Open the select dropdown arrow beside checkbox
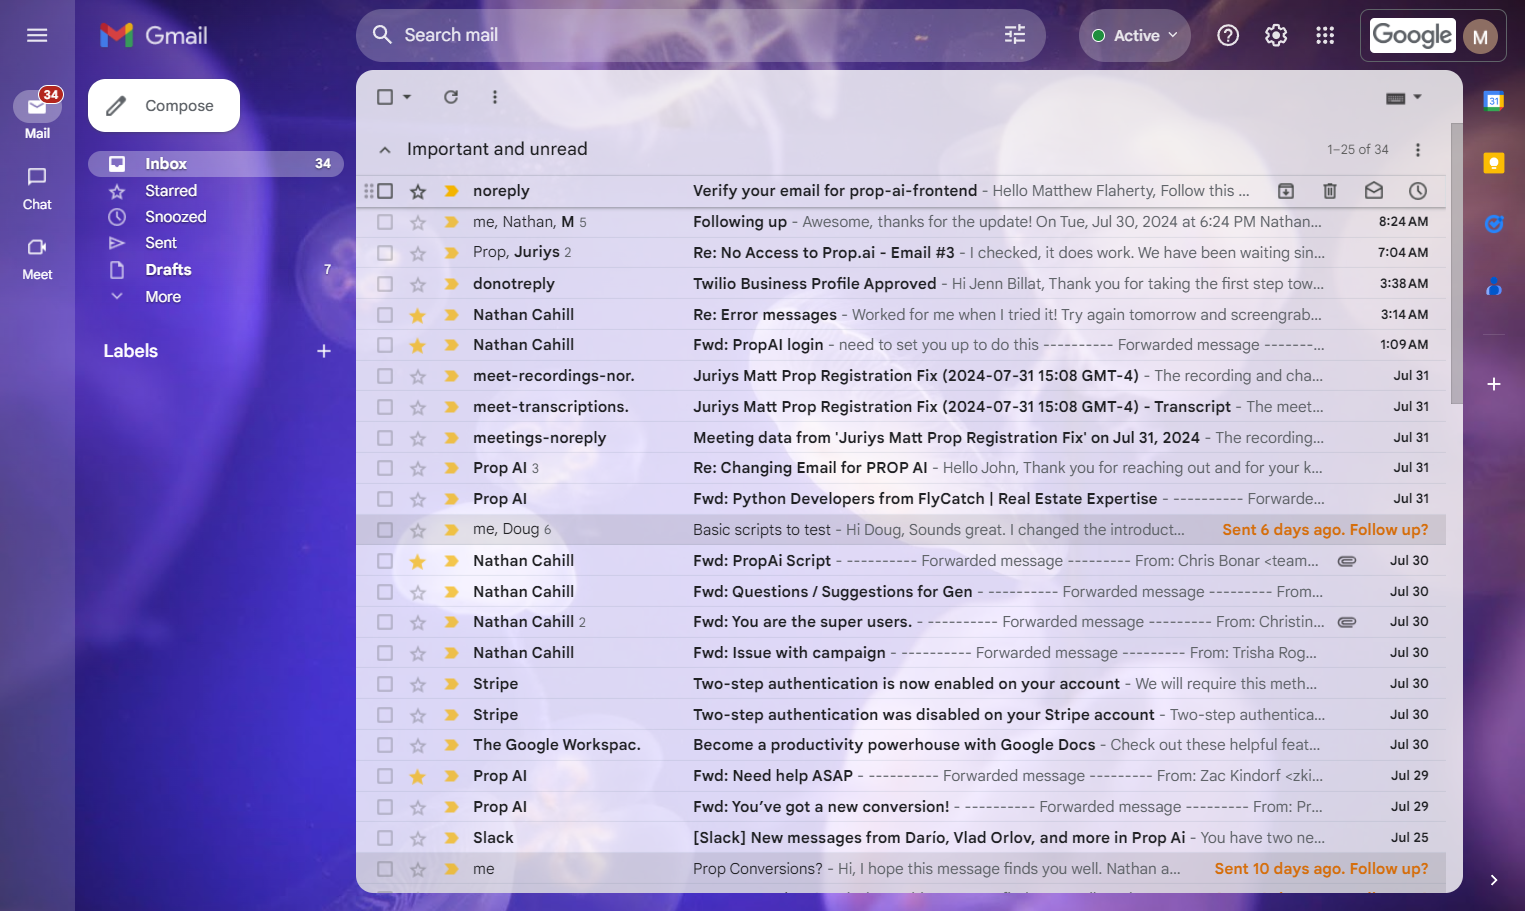1525x911 pixels. 407,97
